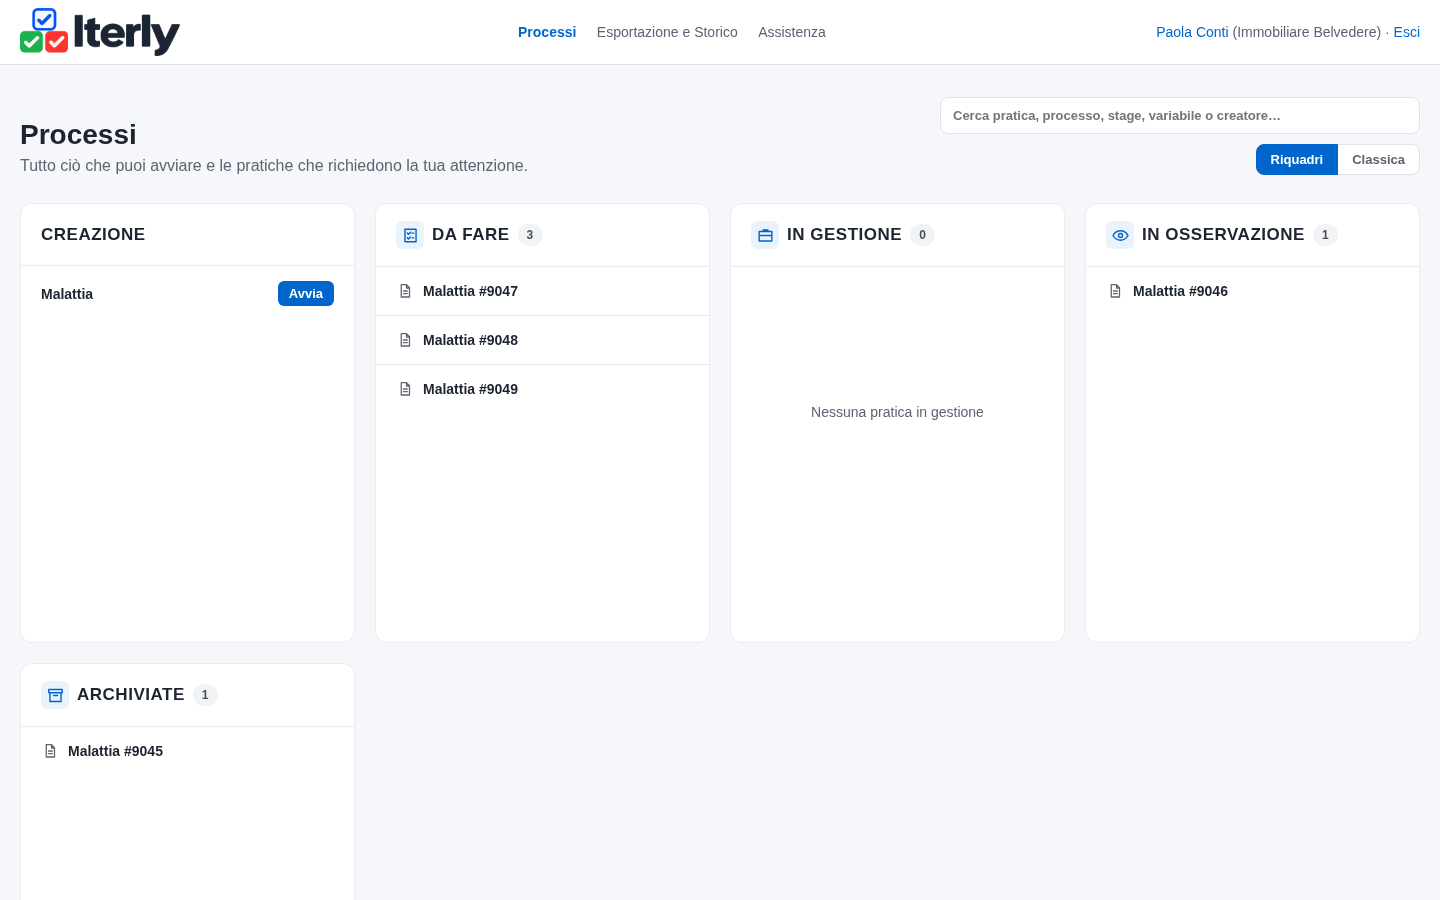Open Paola Conti profile link

pos(1192,32)
